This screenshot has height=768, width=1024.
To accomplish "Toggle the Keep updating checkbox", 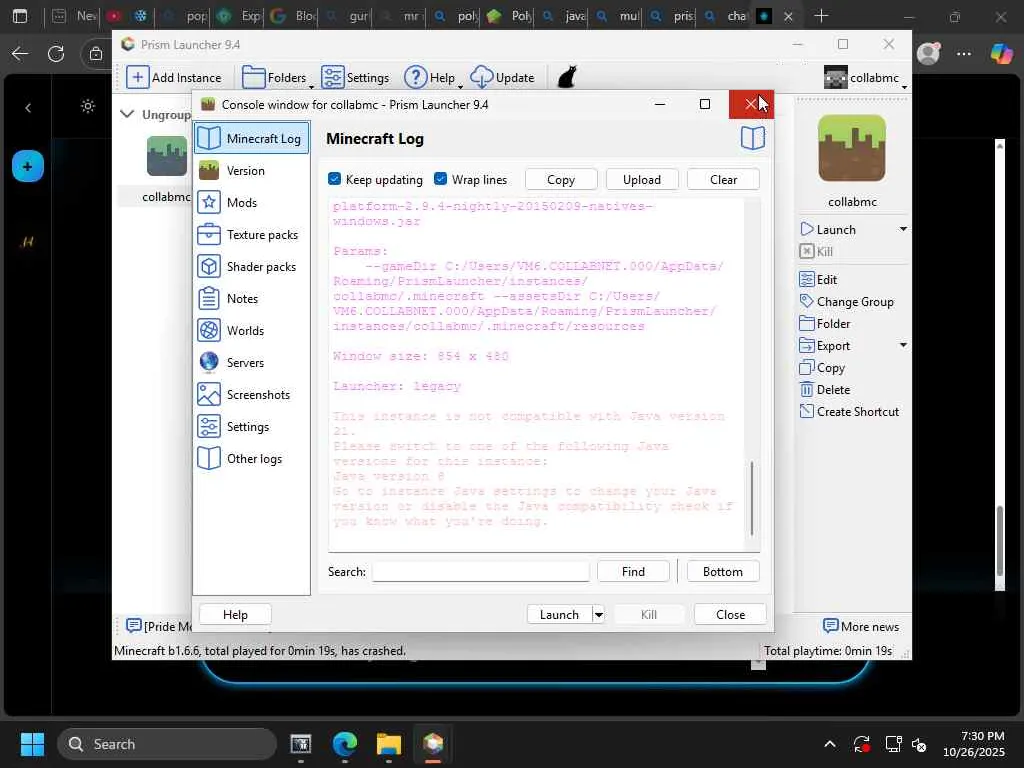I will 334,179.
